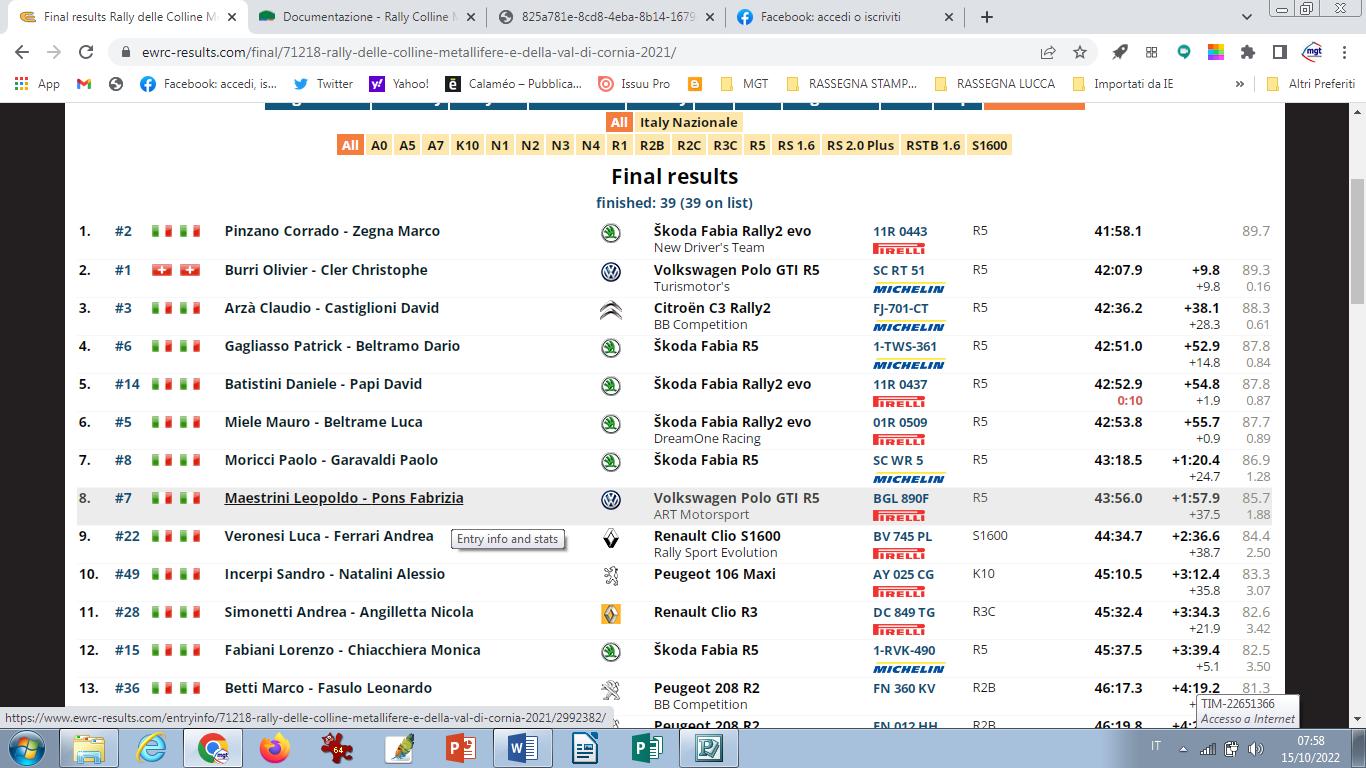Filter results by R5 class
Image resolution: width=1366 pixels, height=768 pixels.
[x=757, y=145]
